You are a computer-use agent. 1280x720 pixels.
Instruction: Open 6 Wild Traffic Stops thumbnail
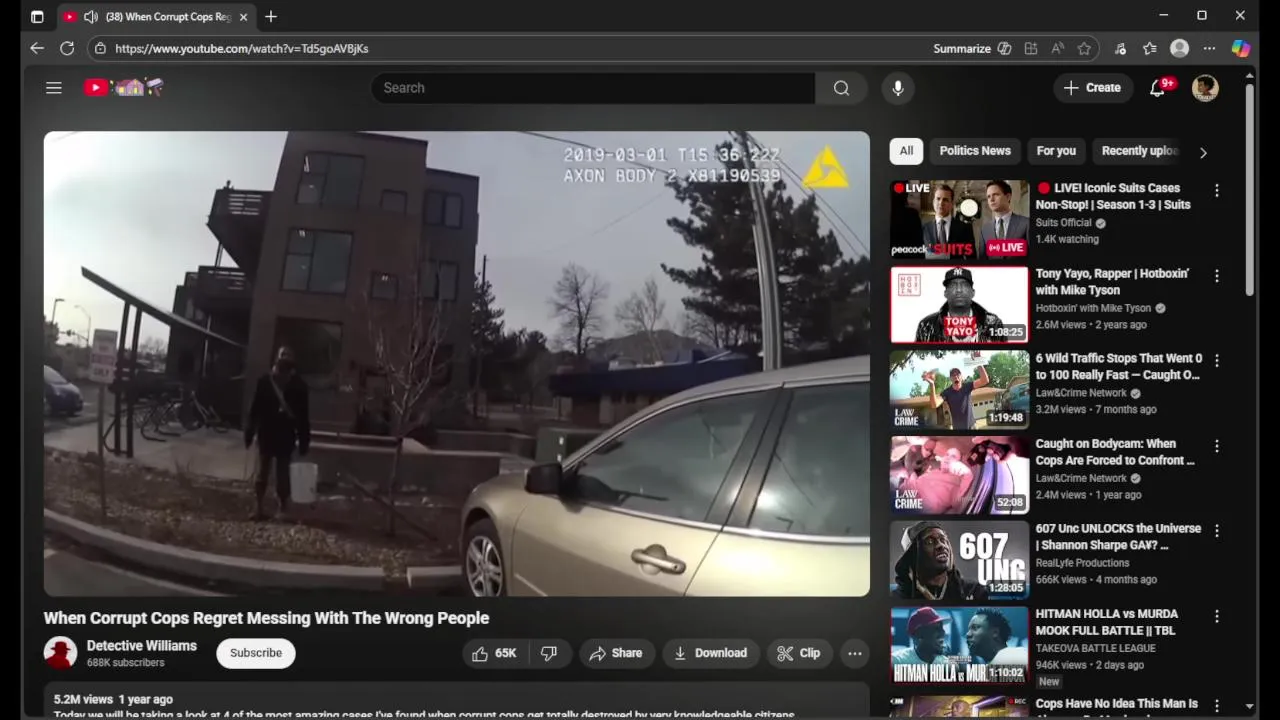click(x=959, y=389)
